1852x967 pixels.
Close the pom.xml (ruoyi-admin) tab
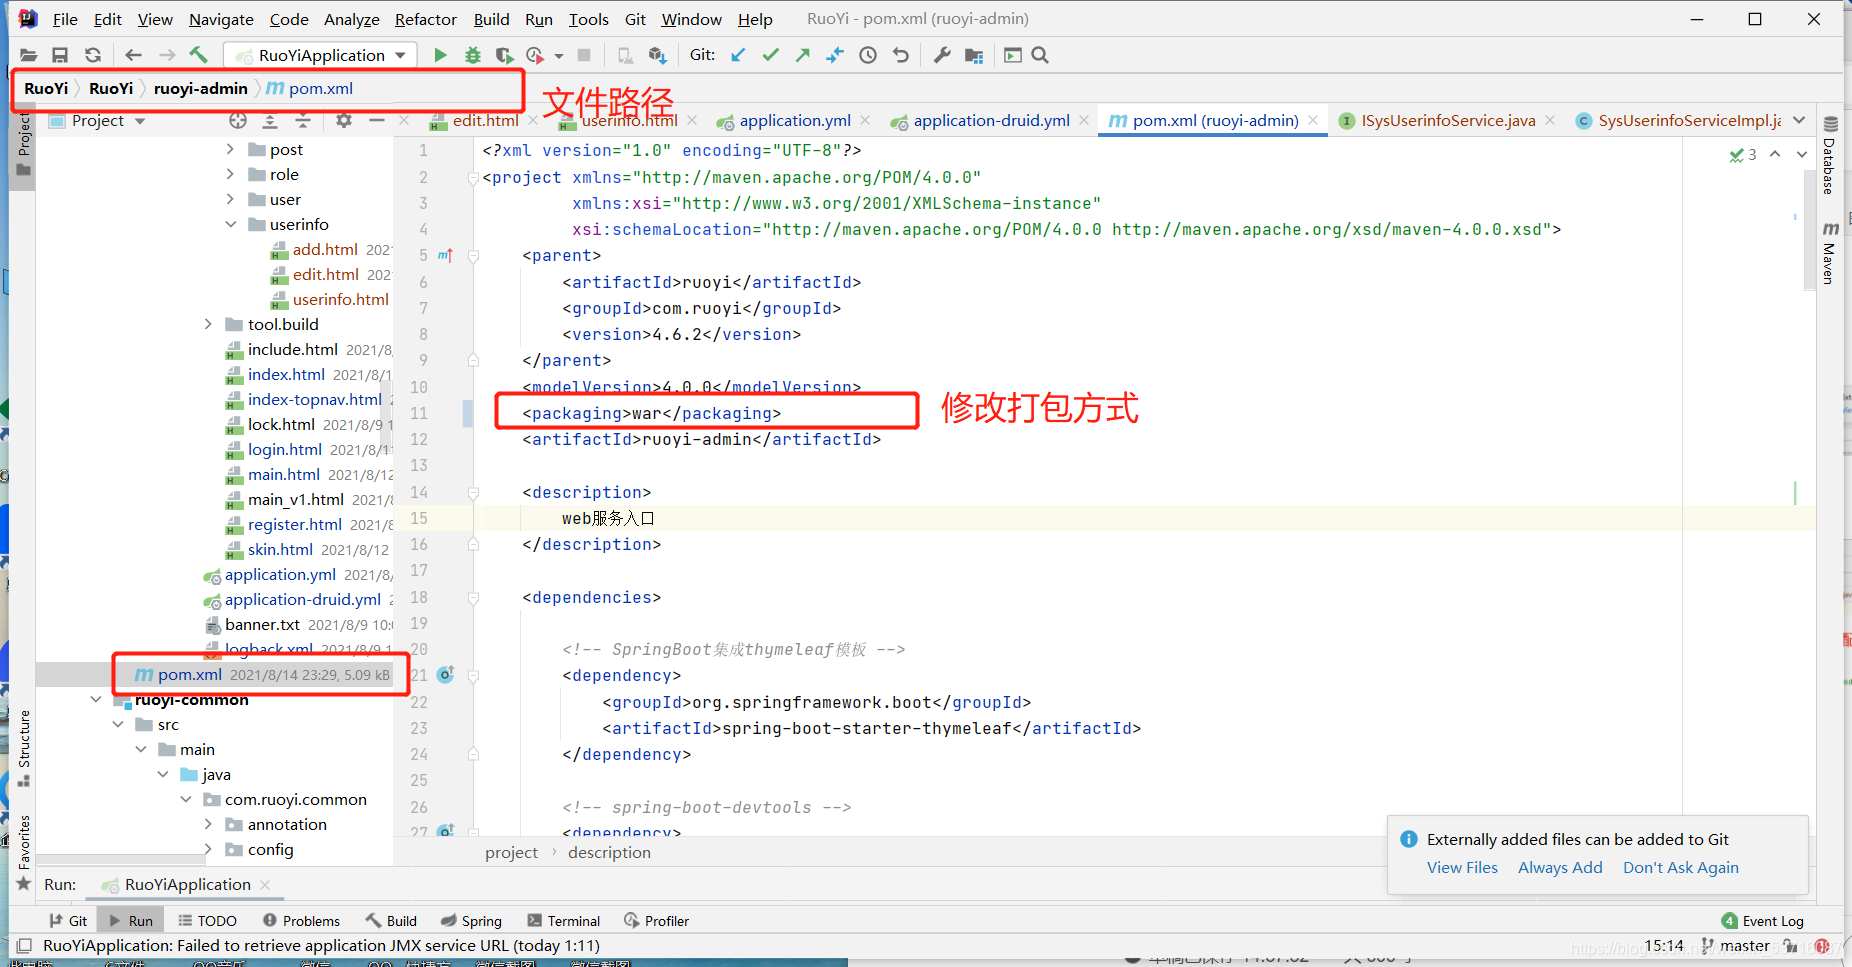(x=1313, y=120)
